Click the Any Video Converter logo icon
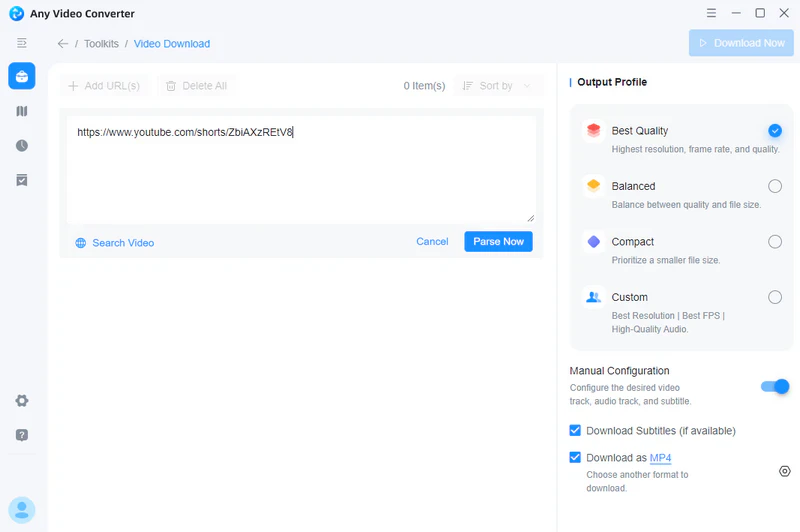The height and width of the screenshot is (532, 800). 16,13
